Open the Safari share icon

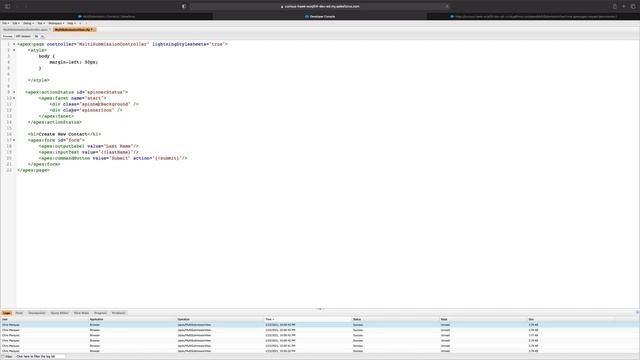[x=615, y=6]
